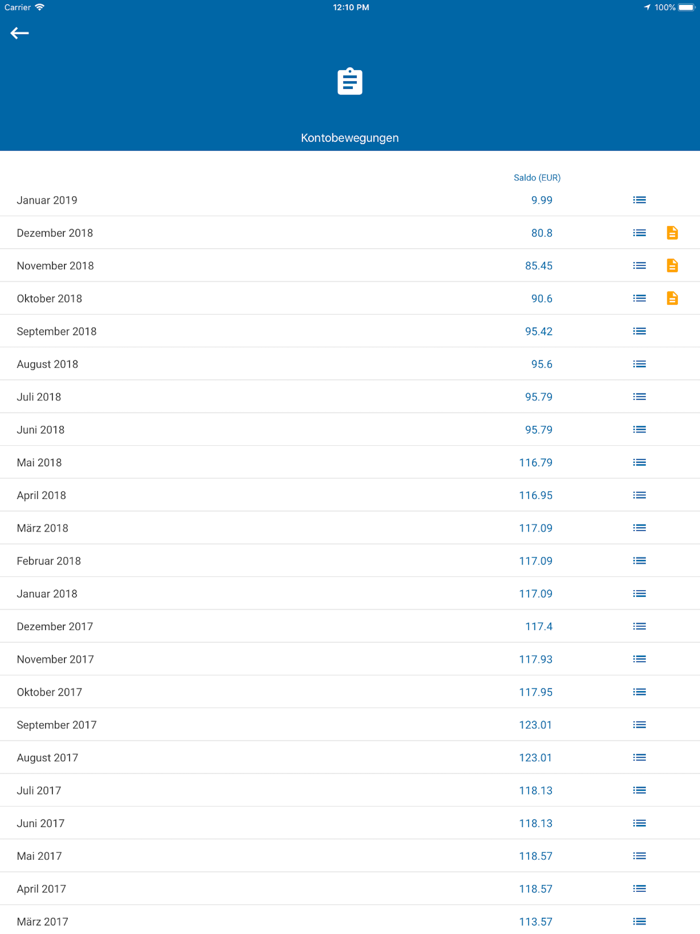Show transaction list for September 2018
Screen dimensions: 700x934
pos(639,331)
